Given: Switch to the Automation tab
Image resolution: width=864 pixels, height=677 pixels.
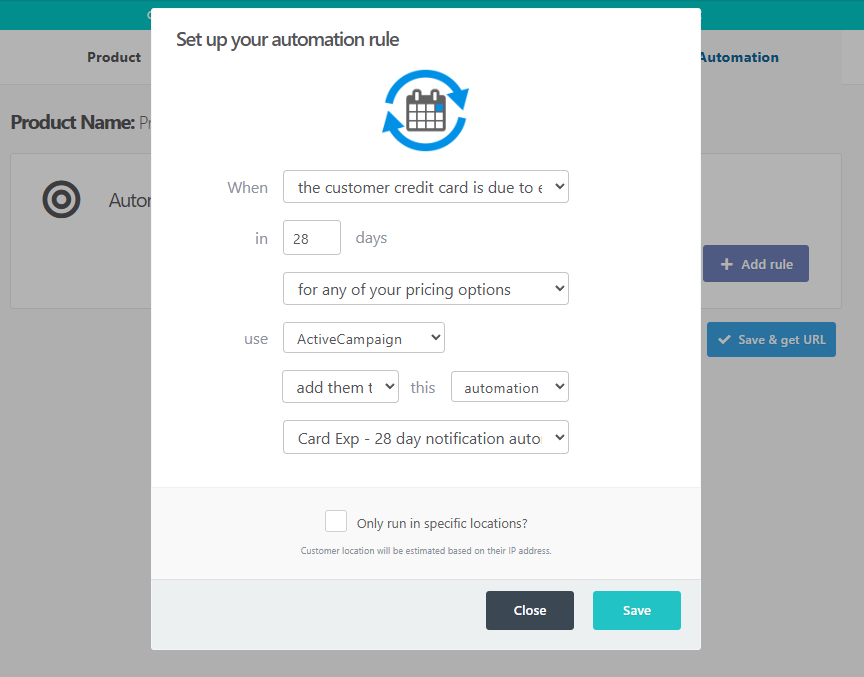Looking at the screenshot, I should pyautogui.click(x=739, y=57).
